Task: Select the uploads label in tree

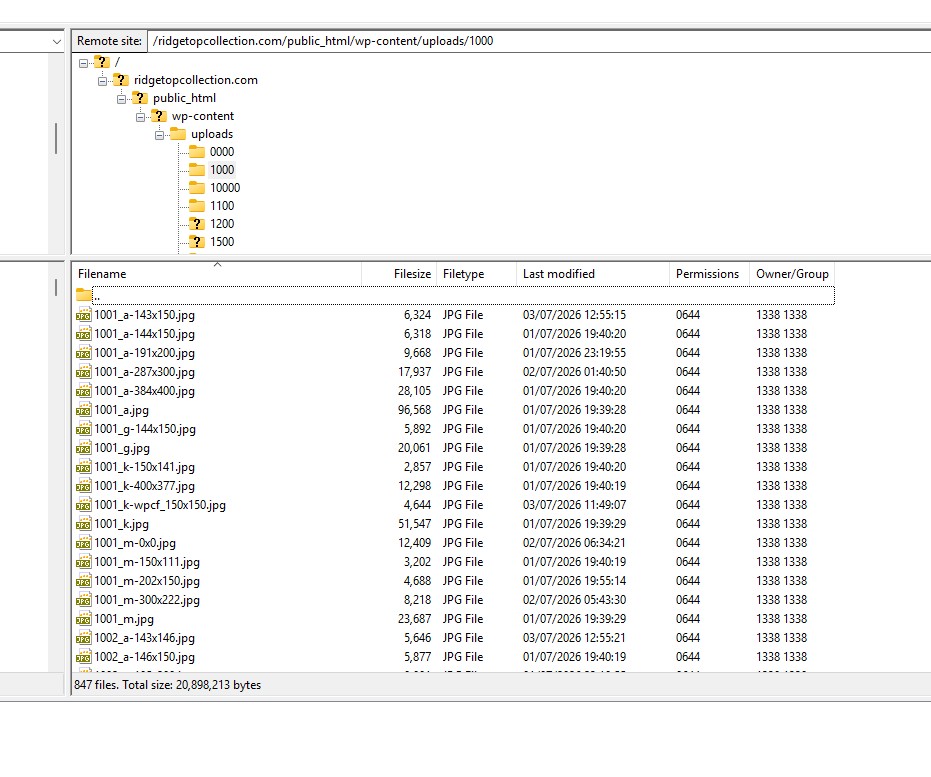Action: 212,134
